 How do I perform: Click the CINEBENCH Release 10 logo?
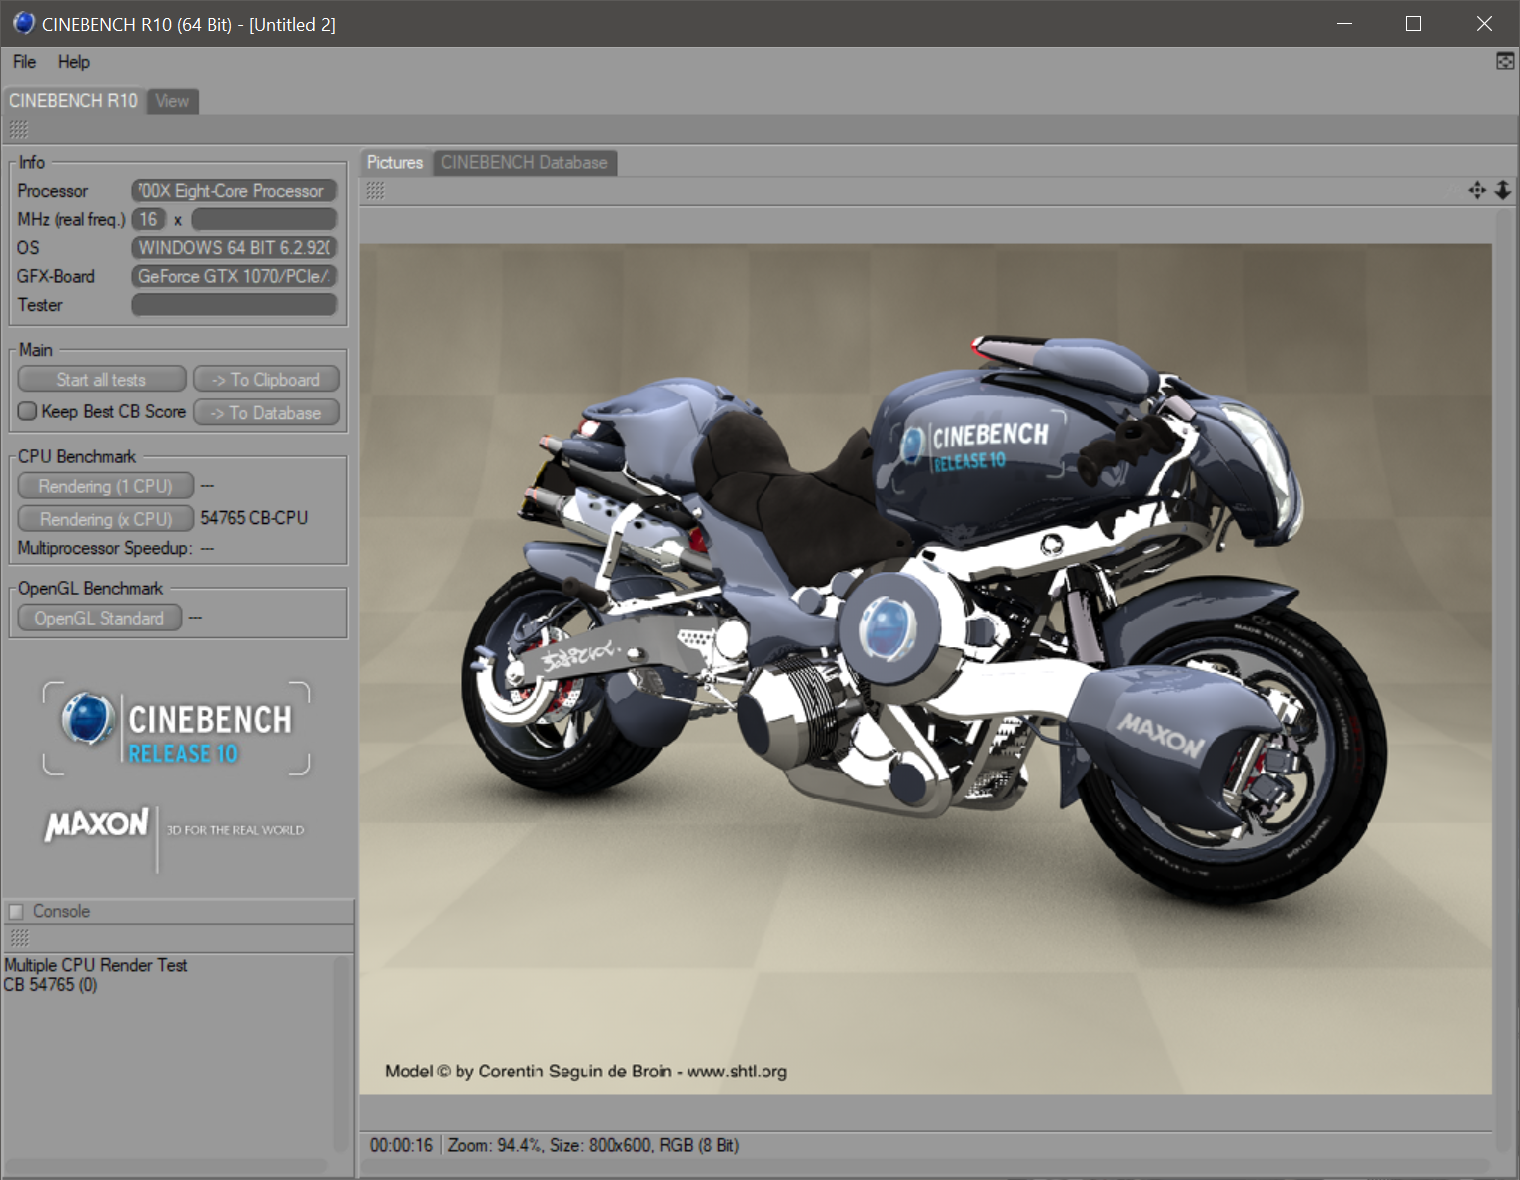tap(177, 729)
